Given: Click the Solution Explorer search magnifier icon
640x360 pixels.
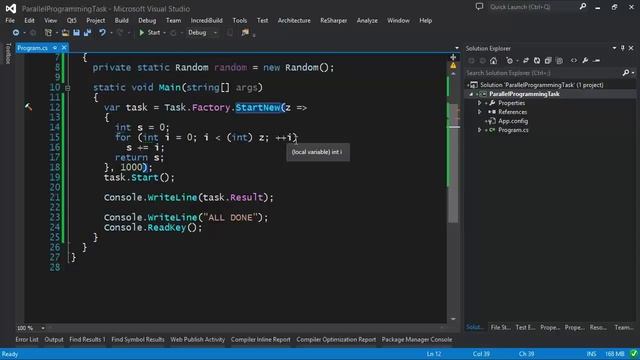Looking at the screenshot, I should click(626, 73).
